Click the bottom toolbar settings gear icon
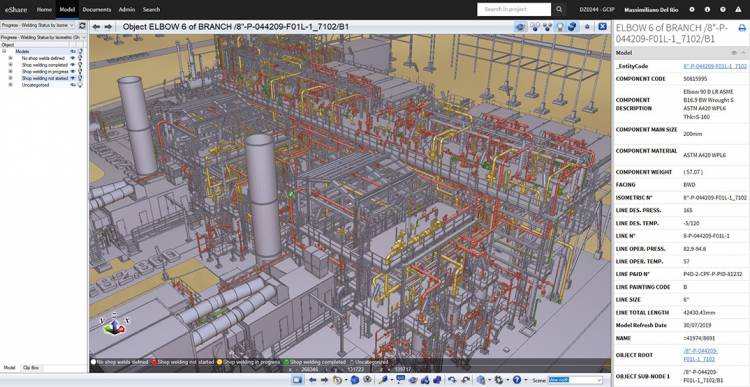750x387 pixels. (x=499, y=380)
